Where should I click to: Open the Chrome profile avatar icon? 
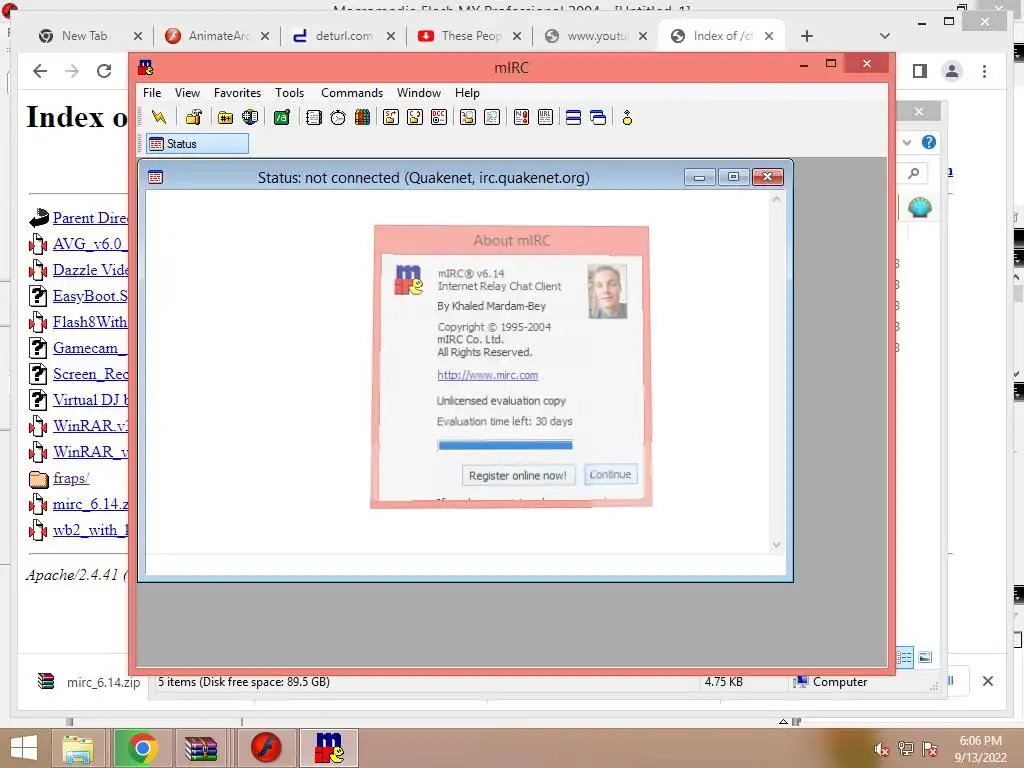(x=952, y=71)
